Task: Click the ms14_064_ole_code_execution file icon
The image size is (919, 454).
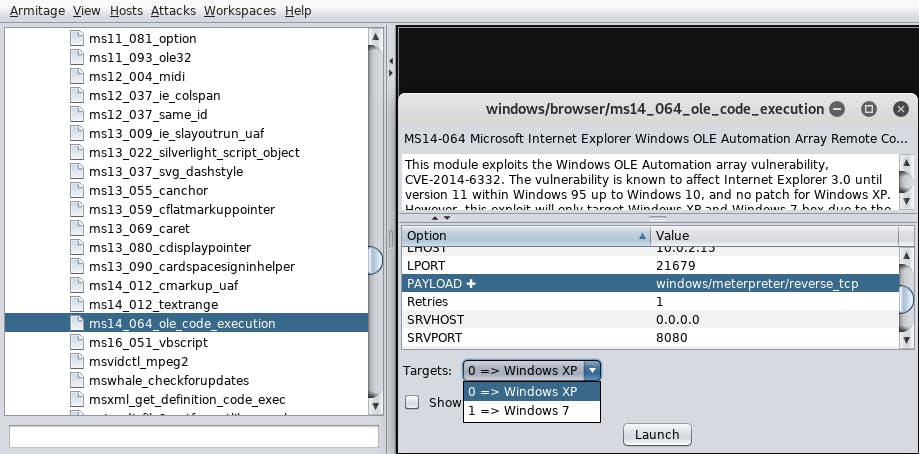Action: [77, 323]
